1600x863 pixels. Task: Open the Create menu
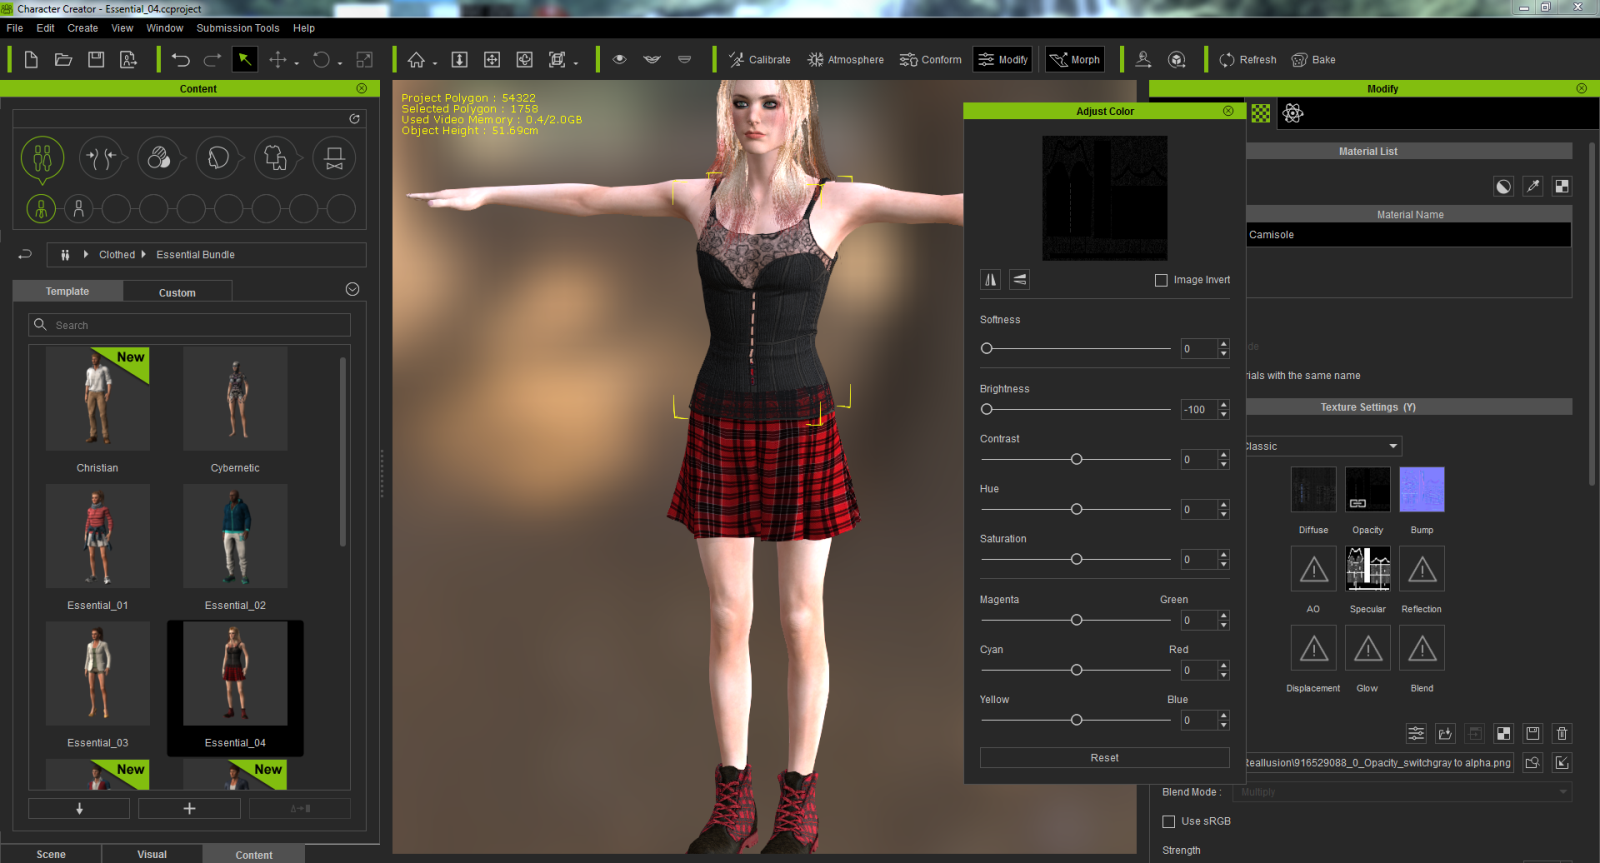[x=83, y=28]
